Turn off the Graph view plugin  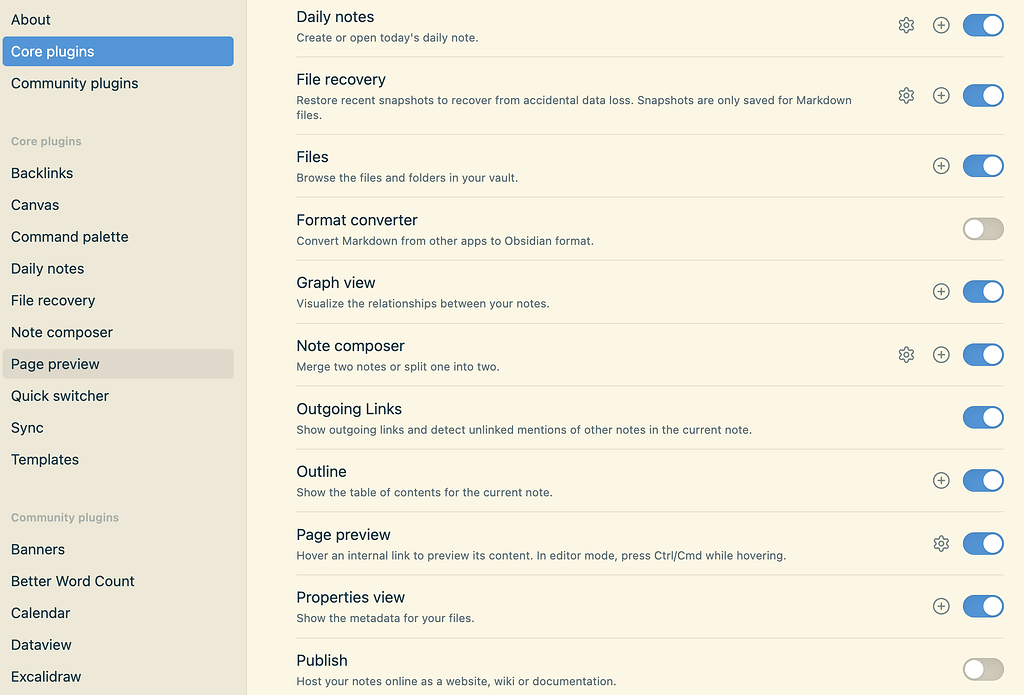click(983, 291)
